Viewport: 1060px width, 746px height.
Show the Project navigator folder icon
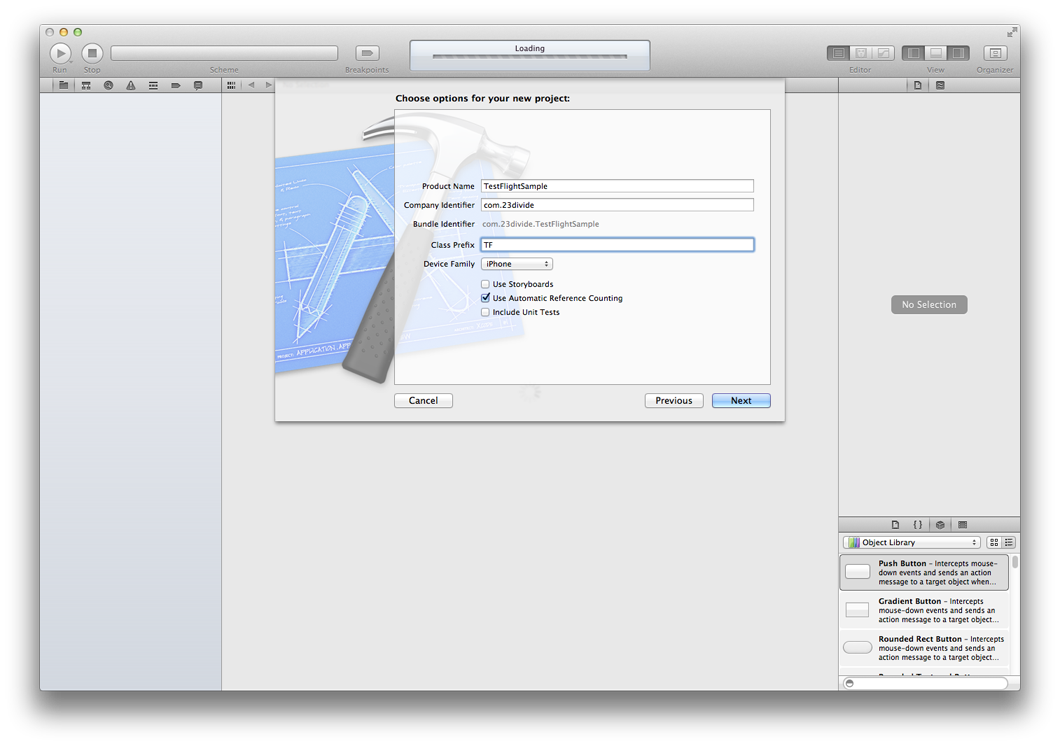[x=64, y=85]
